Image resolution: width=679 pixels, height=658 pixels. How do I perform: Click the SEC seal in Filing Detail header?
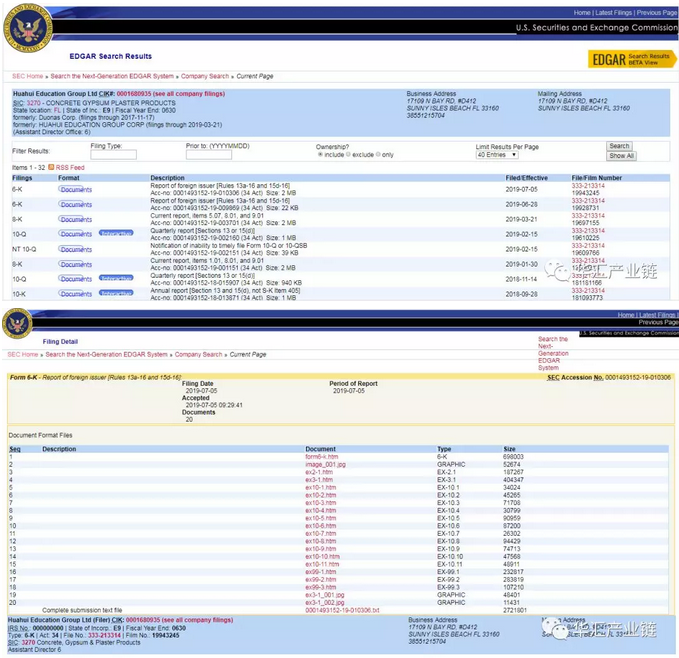pos(17,323)
